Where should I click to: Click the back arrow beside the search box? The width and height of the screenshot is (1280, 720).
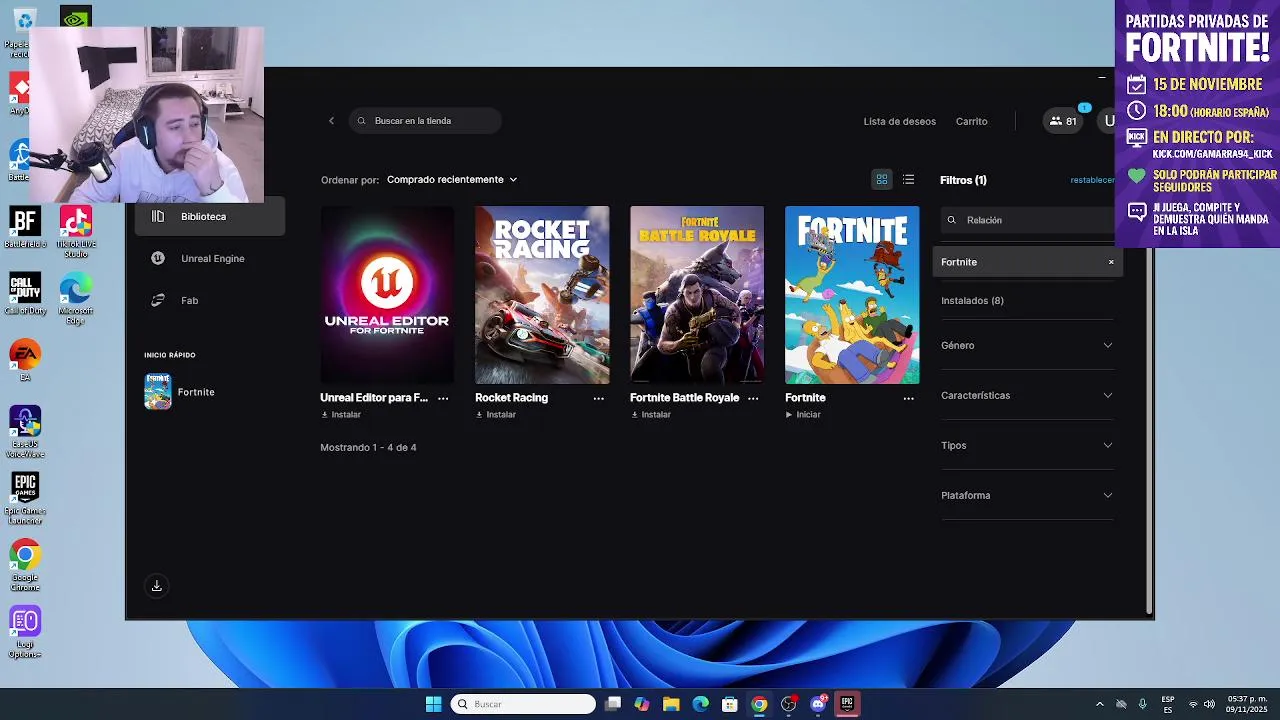coord(331,121)
